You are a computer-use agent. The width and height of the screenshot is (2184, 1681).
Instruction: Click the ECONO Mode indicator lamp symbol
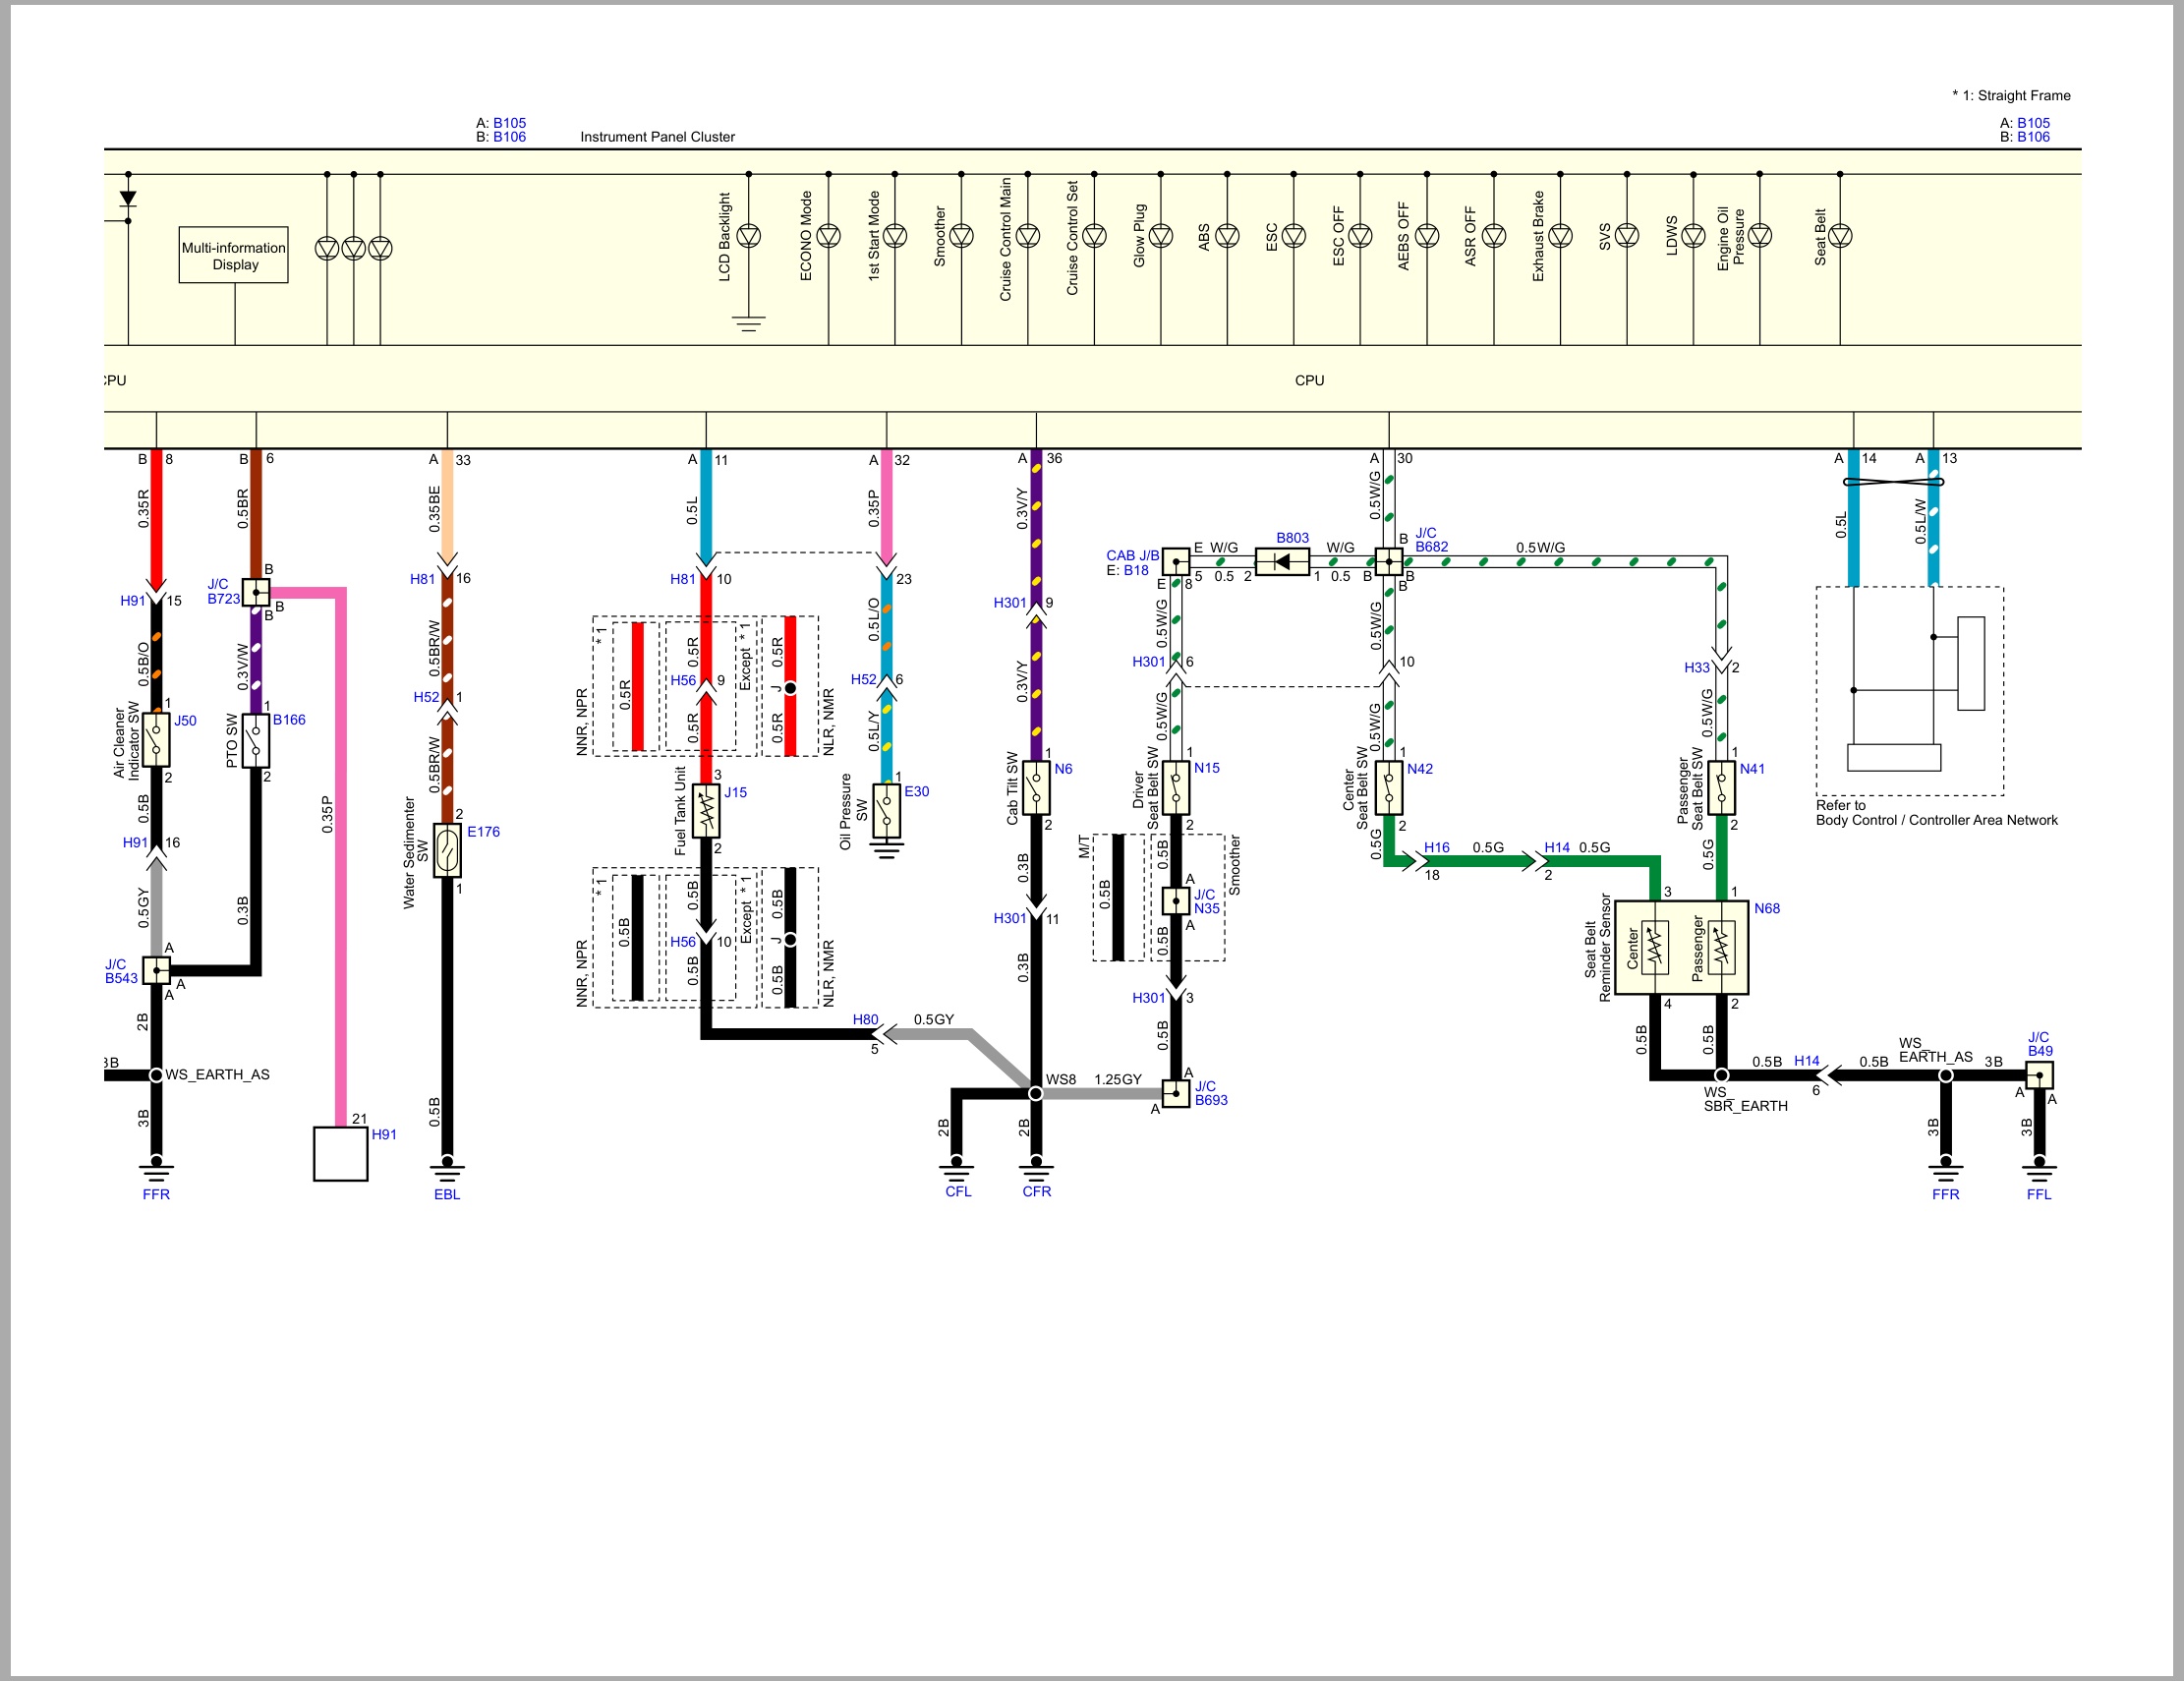pyautogui.click(x=829, y=236)
